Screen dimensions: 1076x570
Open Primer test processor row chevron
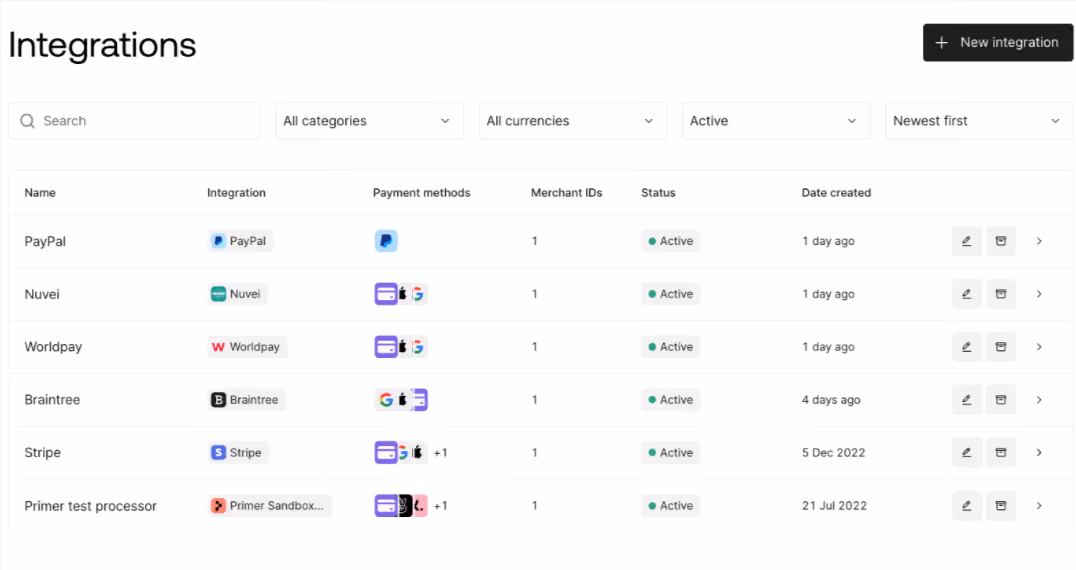coord(1039,506)
